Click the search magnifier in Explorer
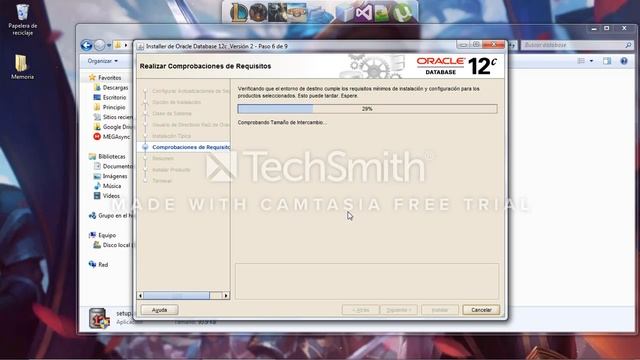 point(628,45)
